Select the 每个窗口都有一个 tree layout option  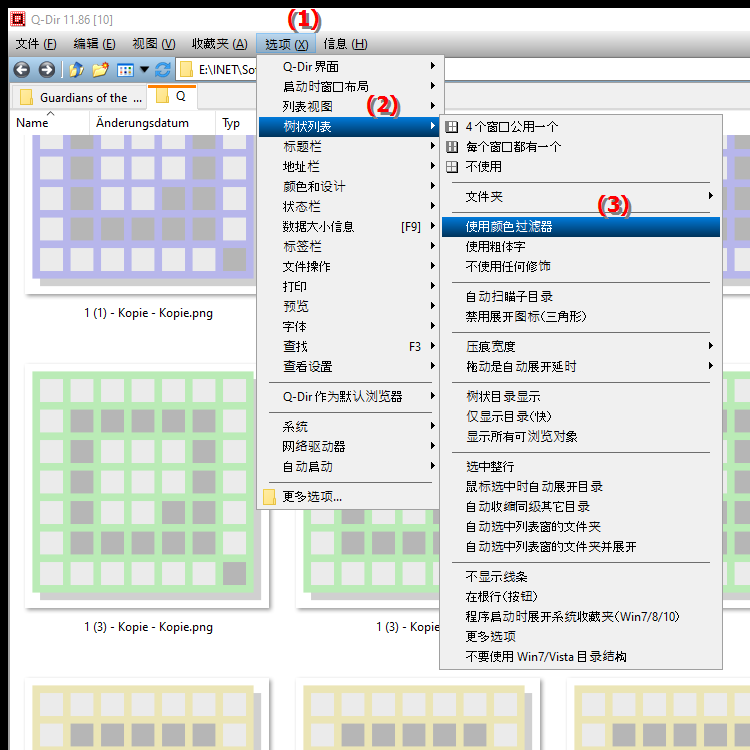[x=580, y=147]
